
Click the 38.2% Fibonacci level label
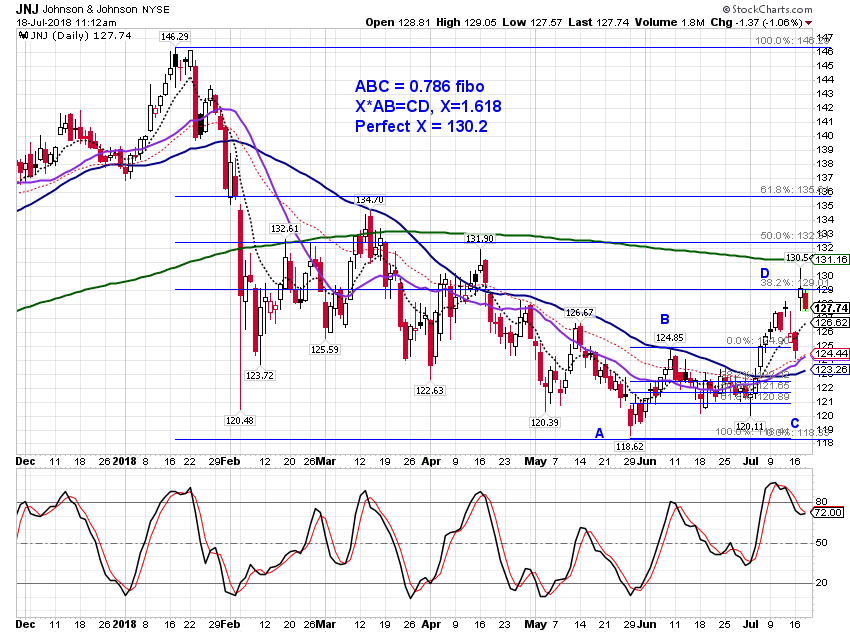pyautogui.click(x=794, y=282)
